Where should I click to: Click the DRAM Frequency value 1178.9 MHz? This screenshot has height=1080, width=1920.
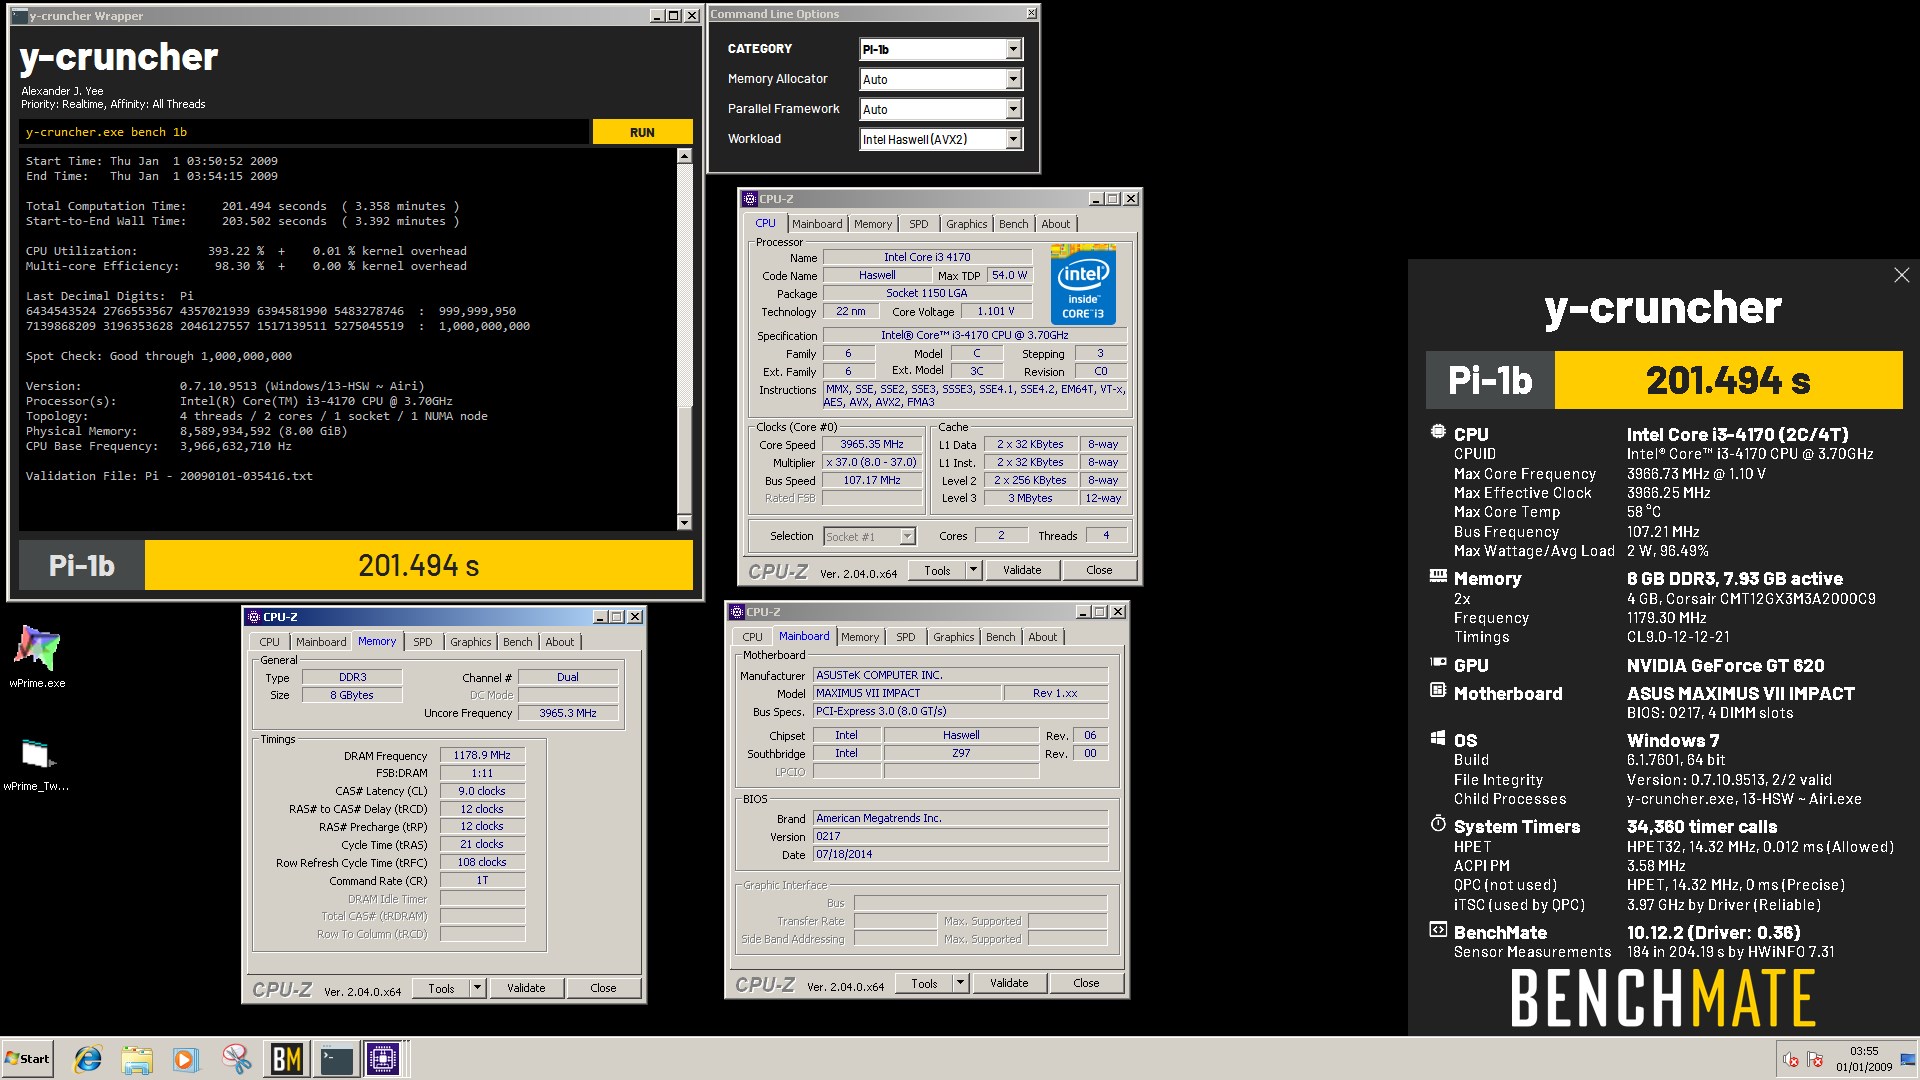482,755
